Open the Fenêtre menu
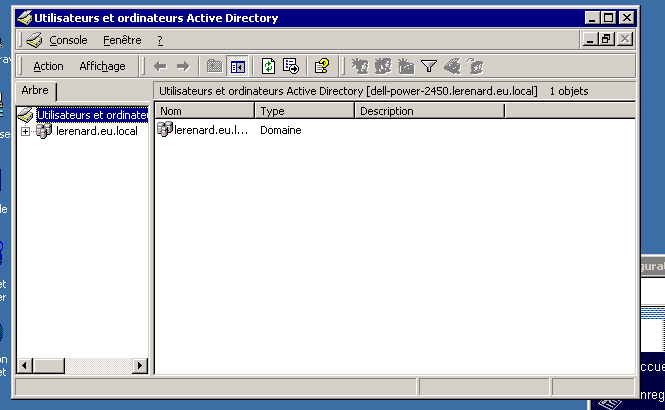Image resolution: width=665 pixels, height=410 pixels. 122,40
